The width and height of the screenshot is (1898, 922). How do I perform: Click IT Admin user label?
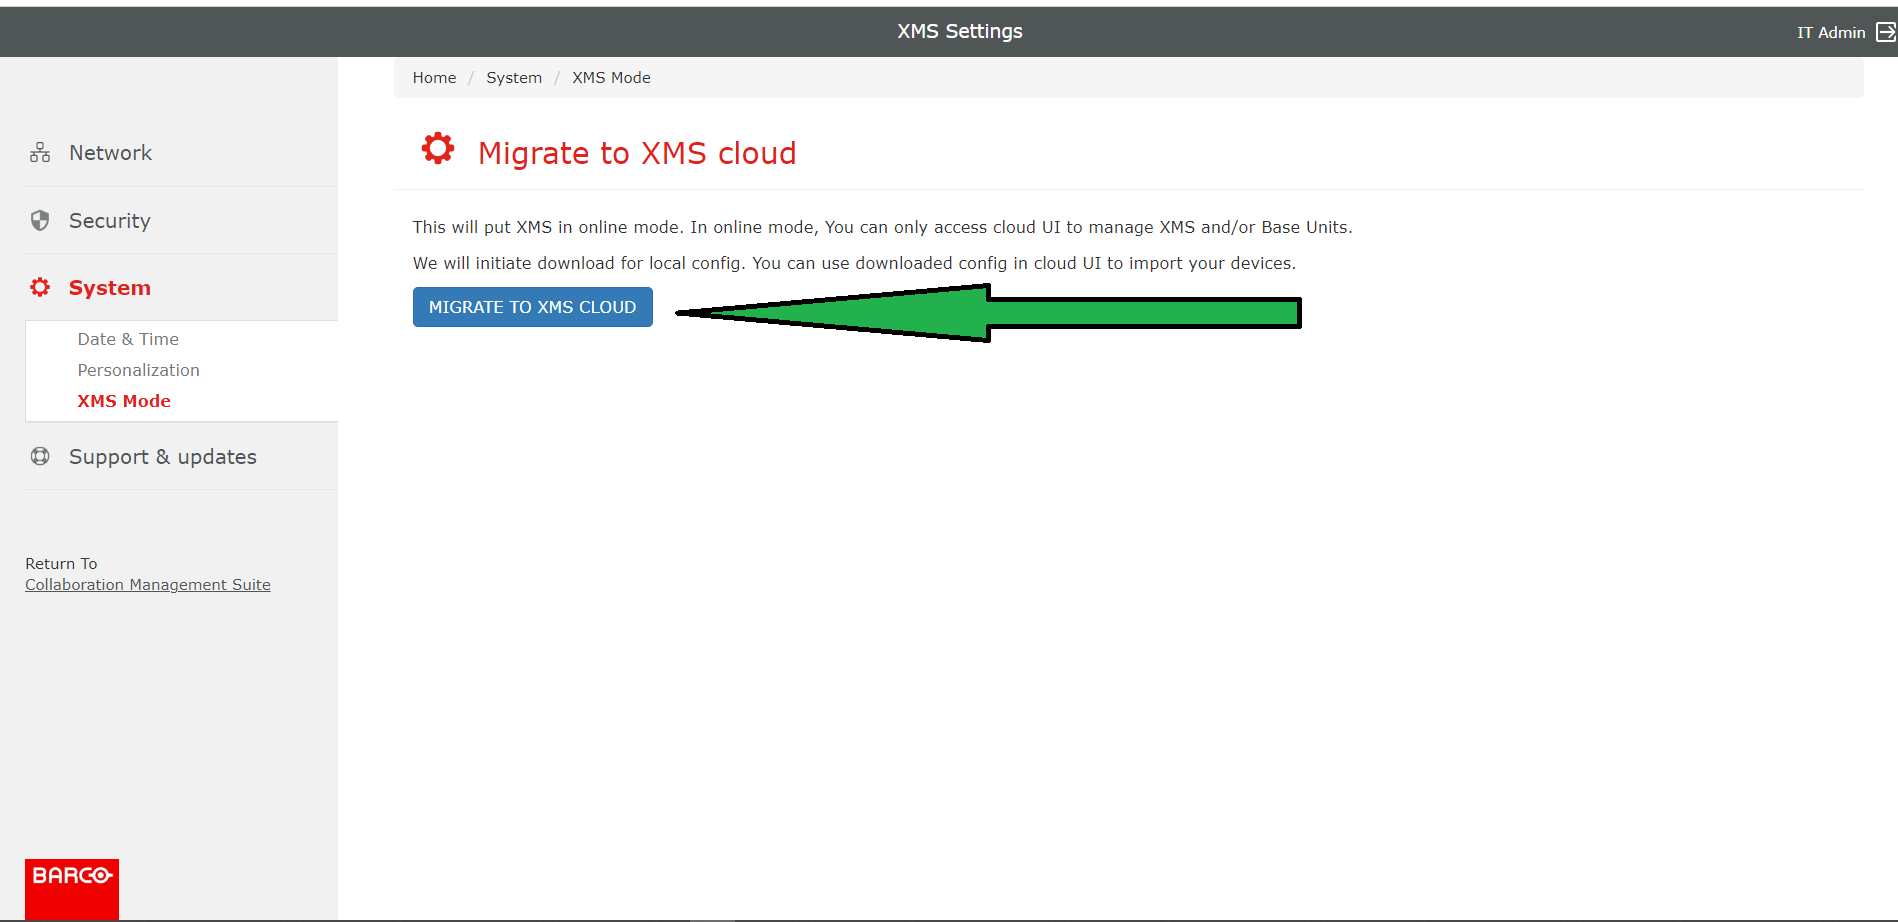tap(1831, 32)
